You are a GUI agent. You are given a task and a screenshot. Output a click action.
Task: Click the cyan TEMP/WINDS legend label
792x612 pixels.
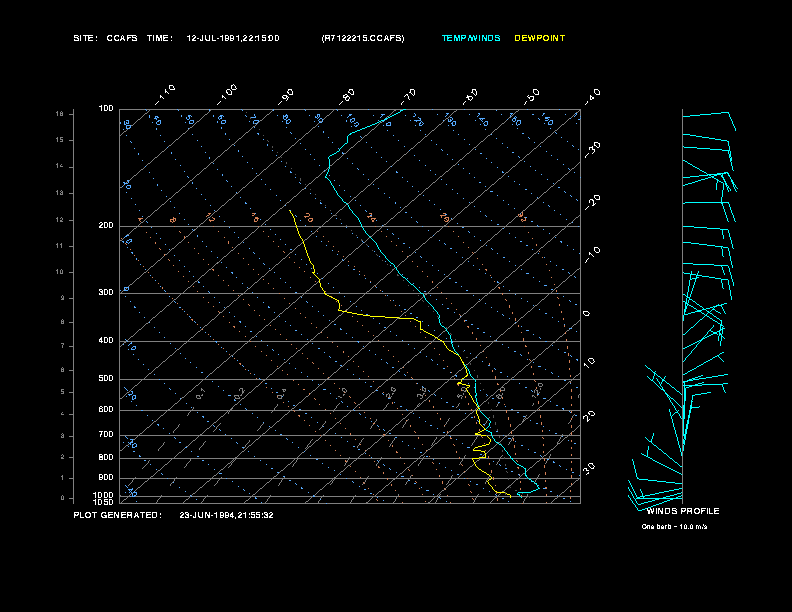(x=471, y=38)
